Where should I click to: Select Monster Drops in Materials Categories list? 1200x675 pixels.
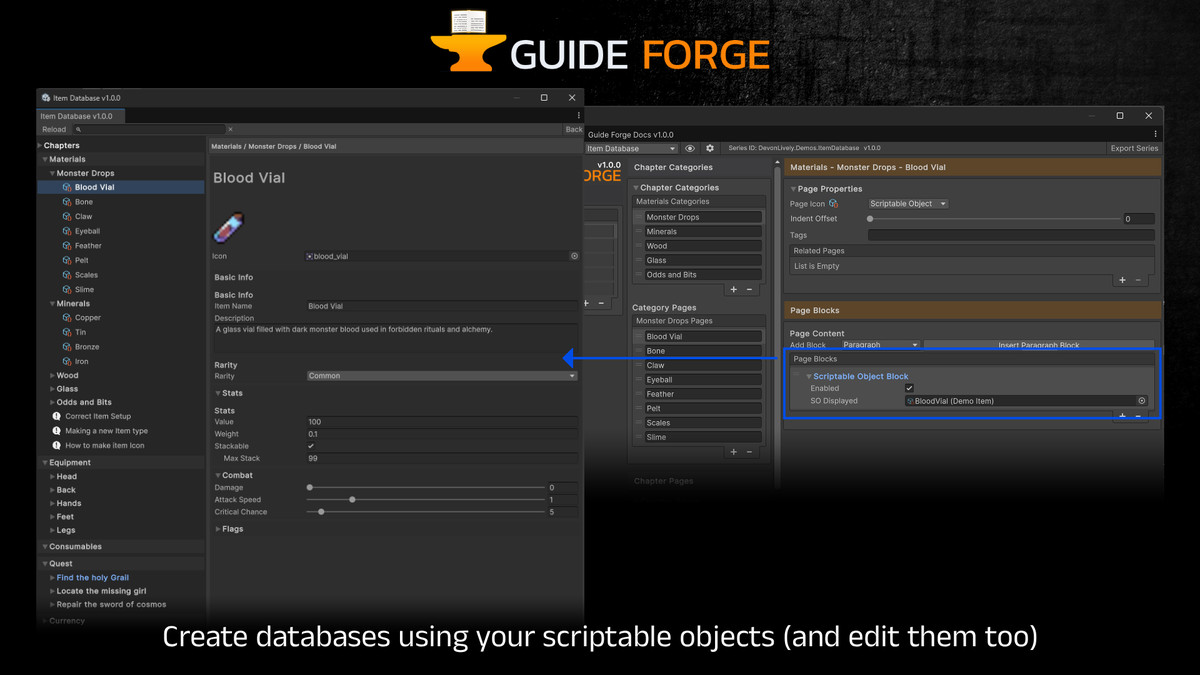703,217
